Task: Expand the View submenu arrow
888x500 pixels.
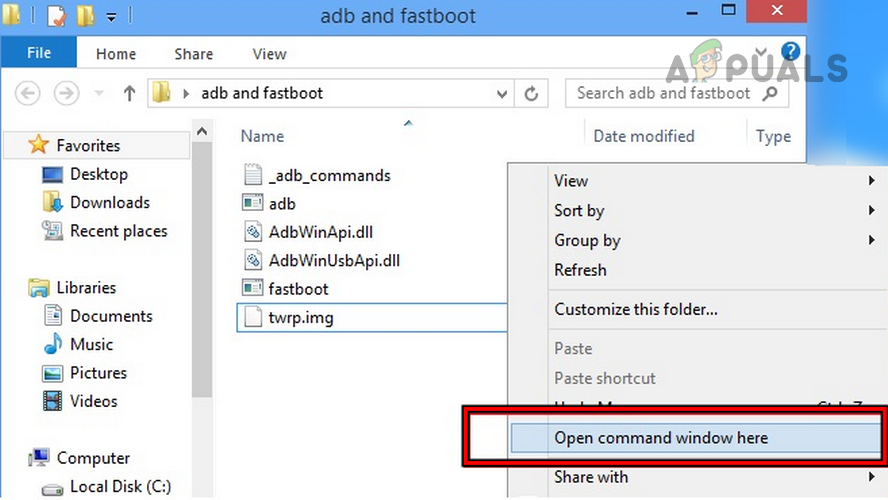Action: click(873, 181)
